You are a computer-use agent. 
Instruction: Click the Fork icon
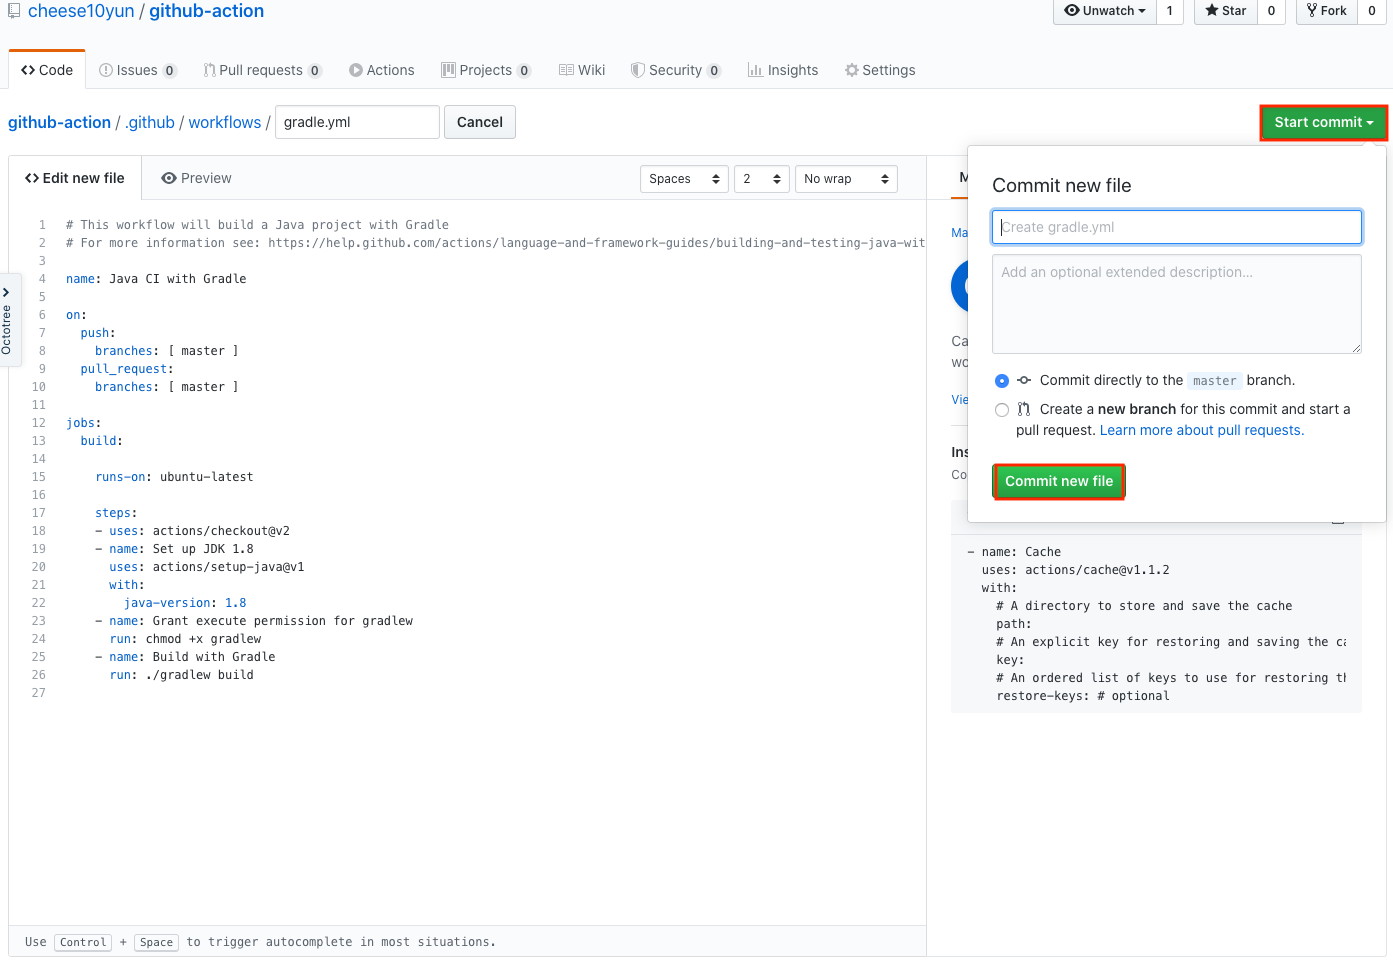pos(1312,10)
